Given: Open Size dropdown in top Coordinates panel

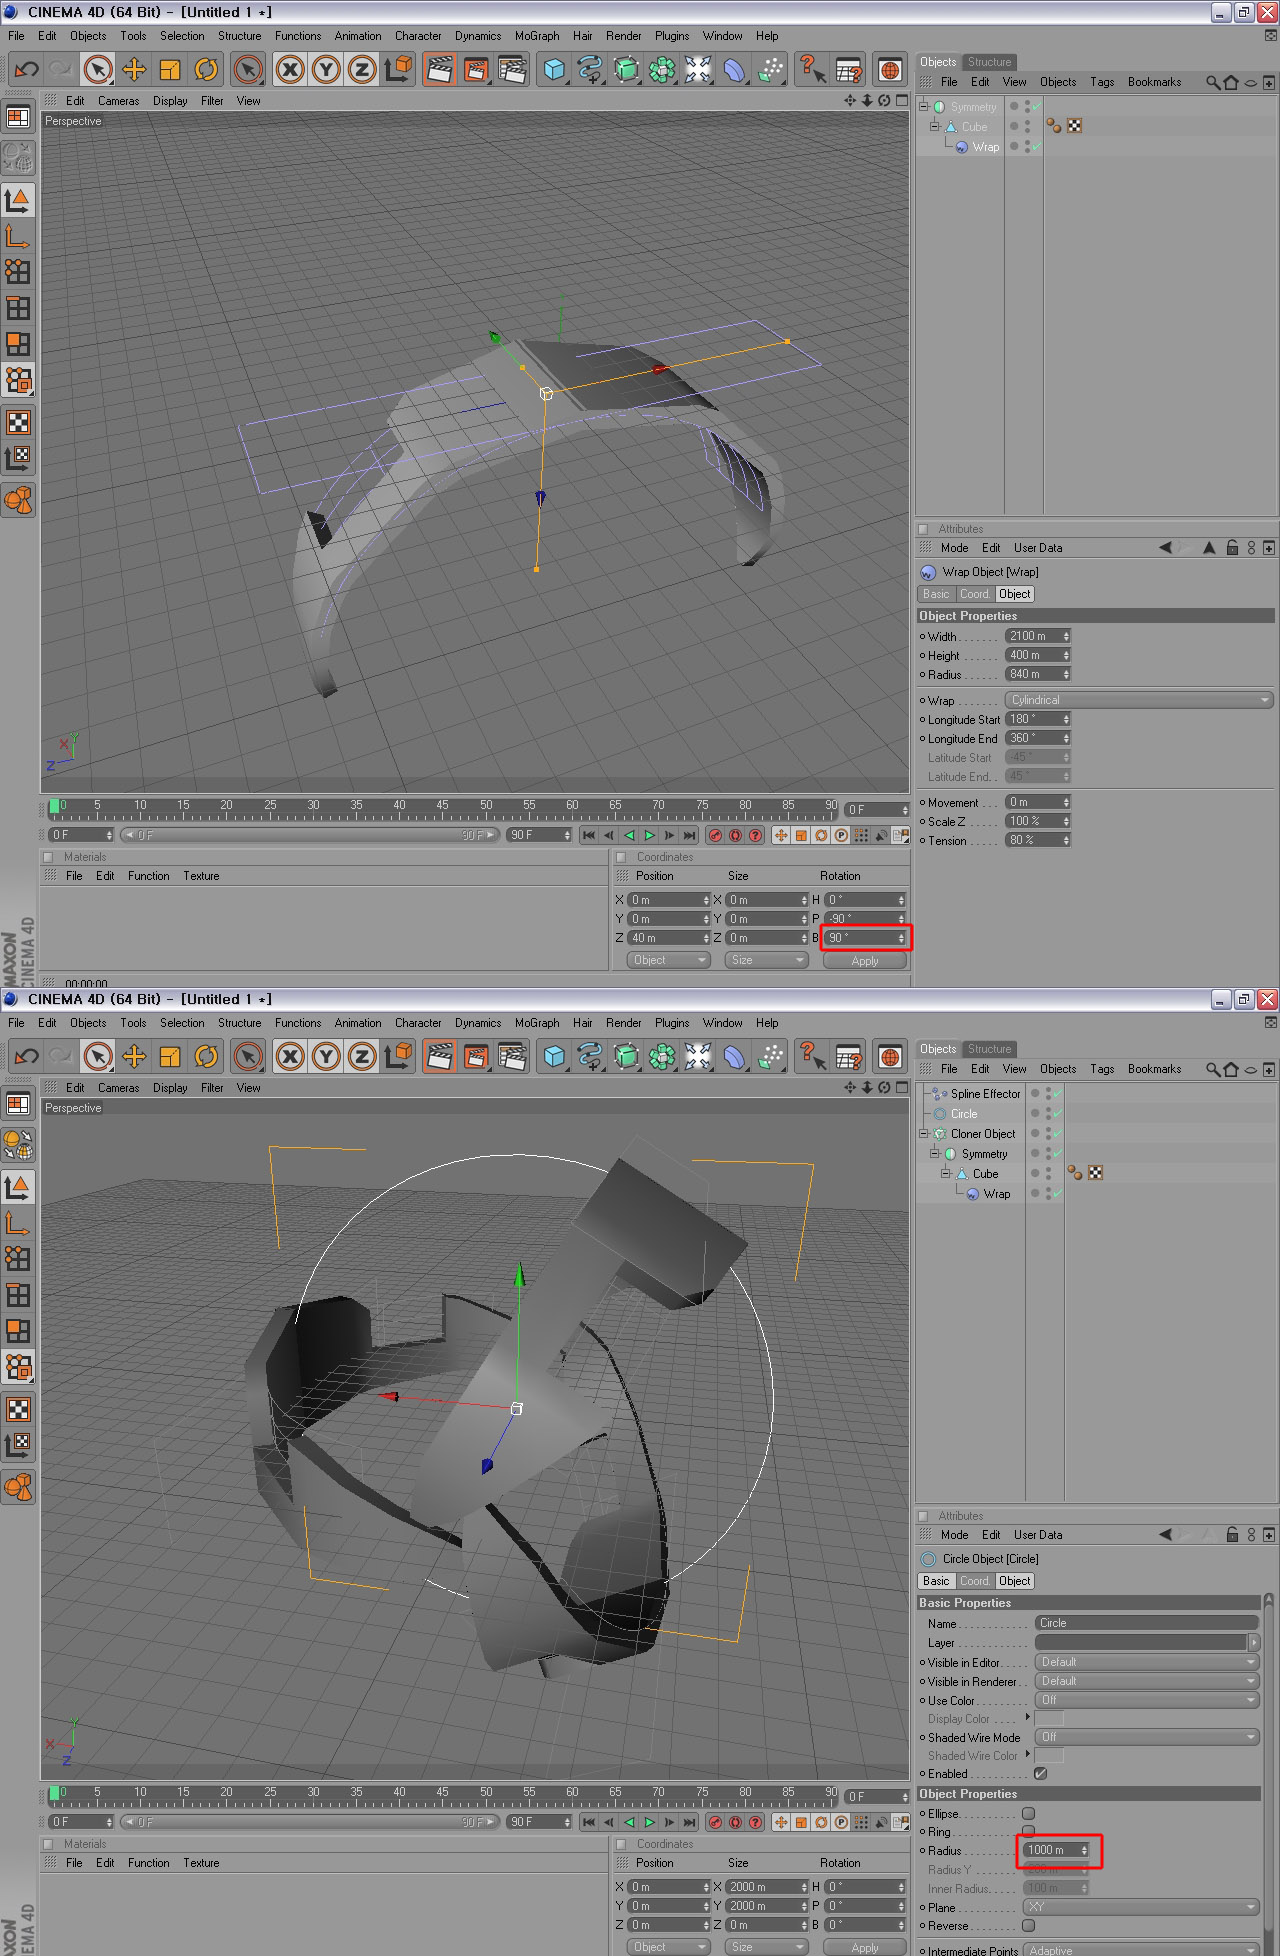Looking at the screenshot, I should point(765,960).
